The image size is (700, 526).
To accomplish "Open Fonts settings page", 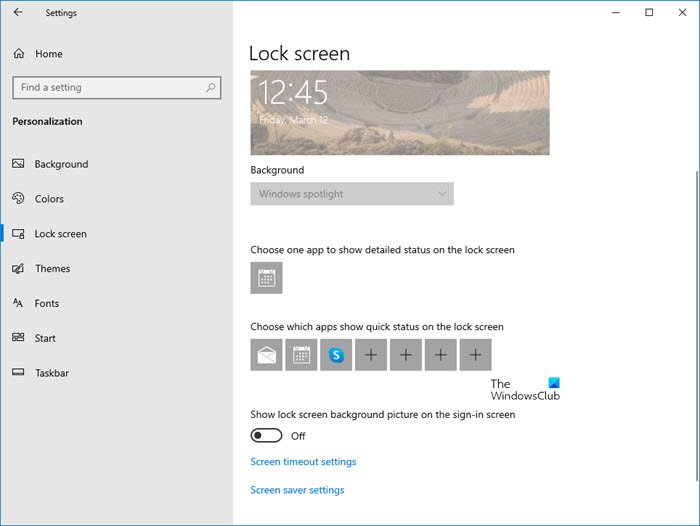I will 47,303.
